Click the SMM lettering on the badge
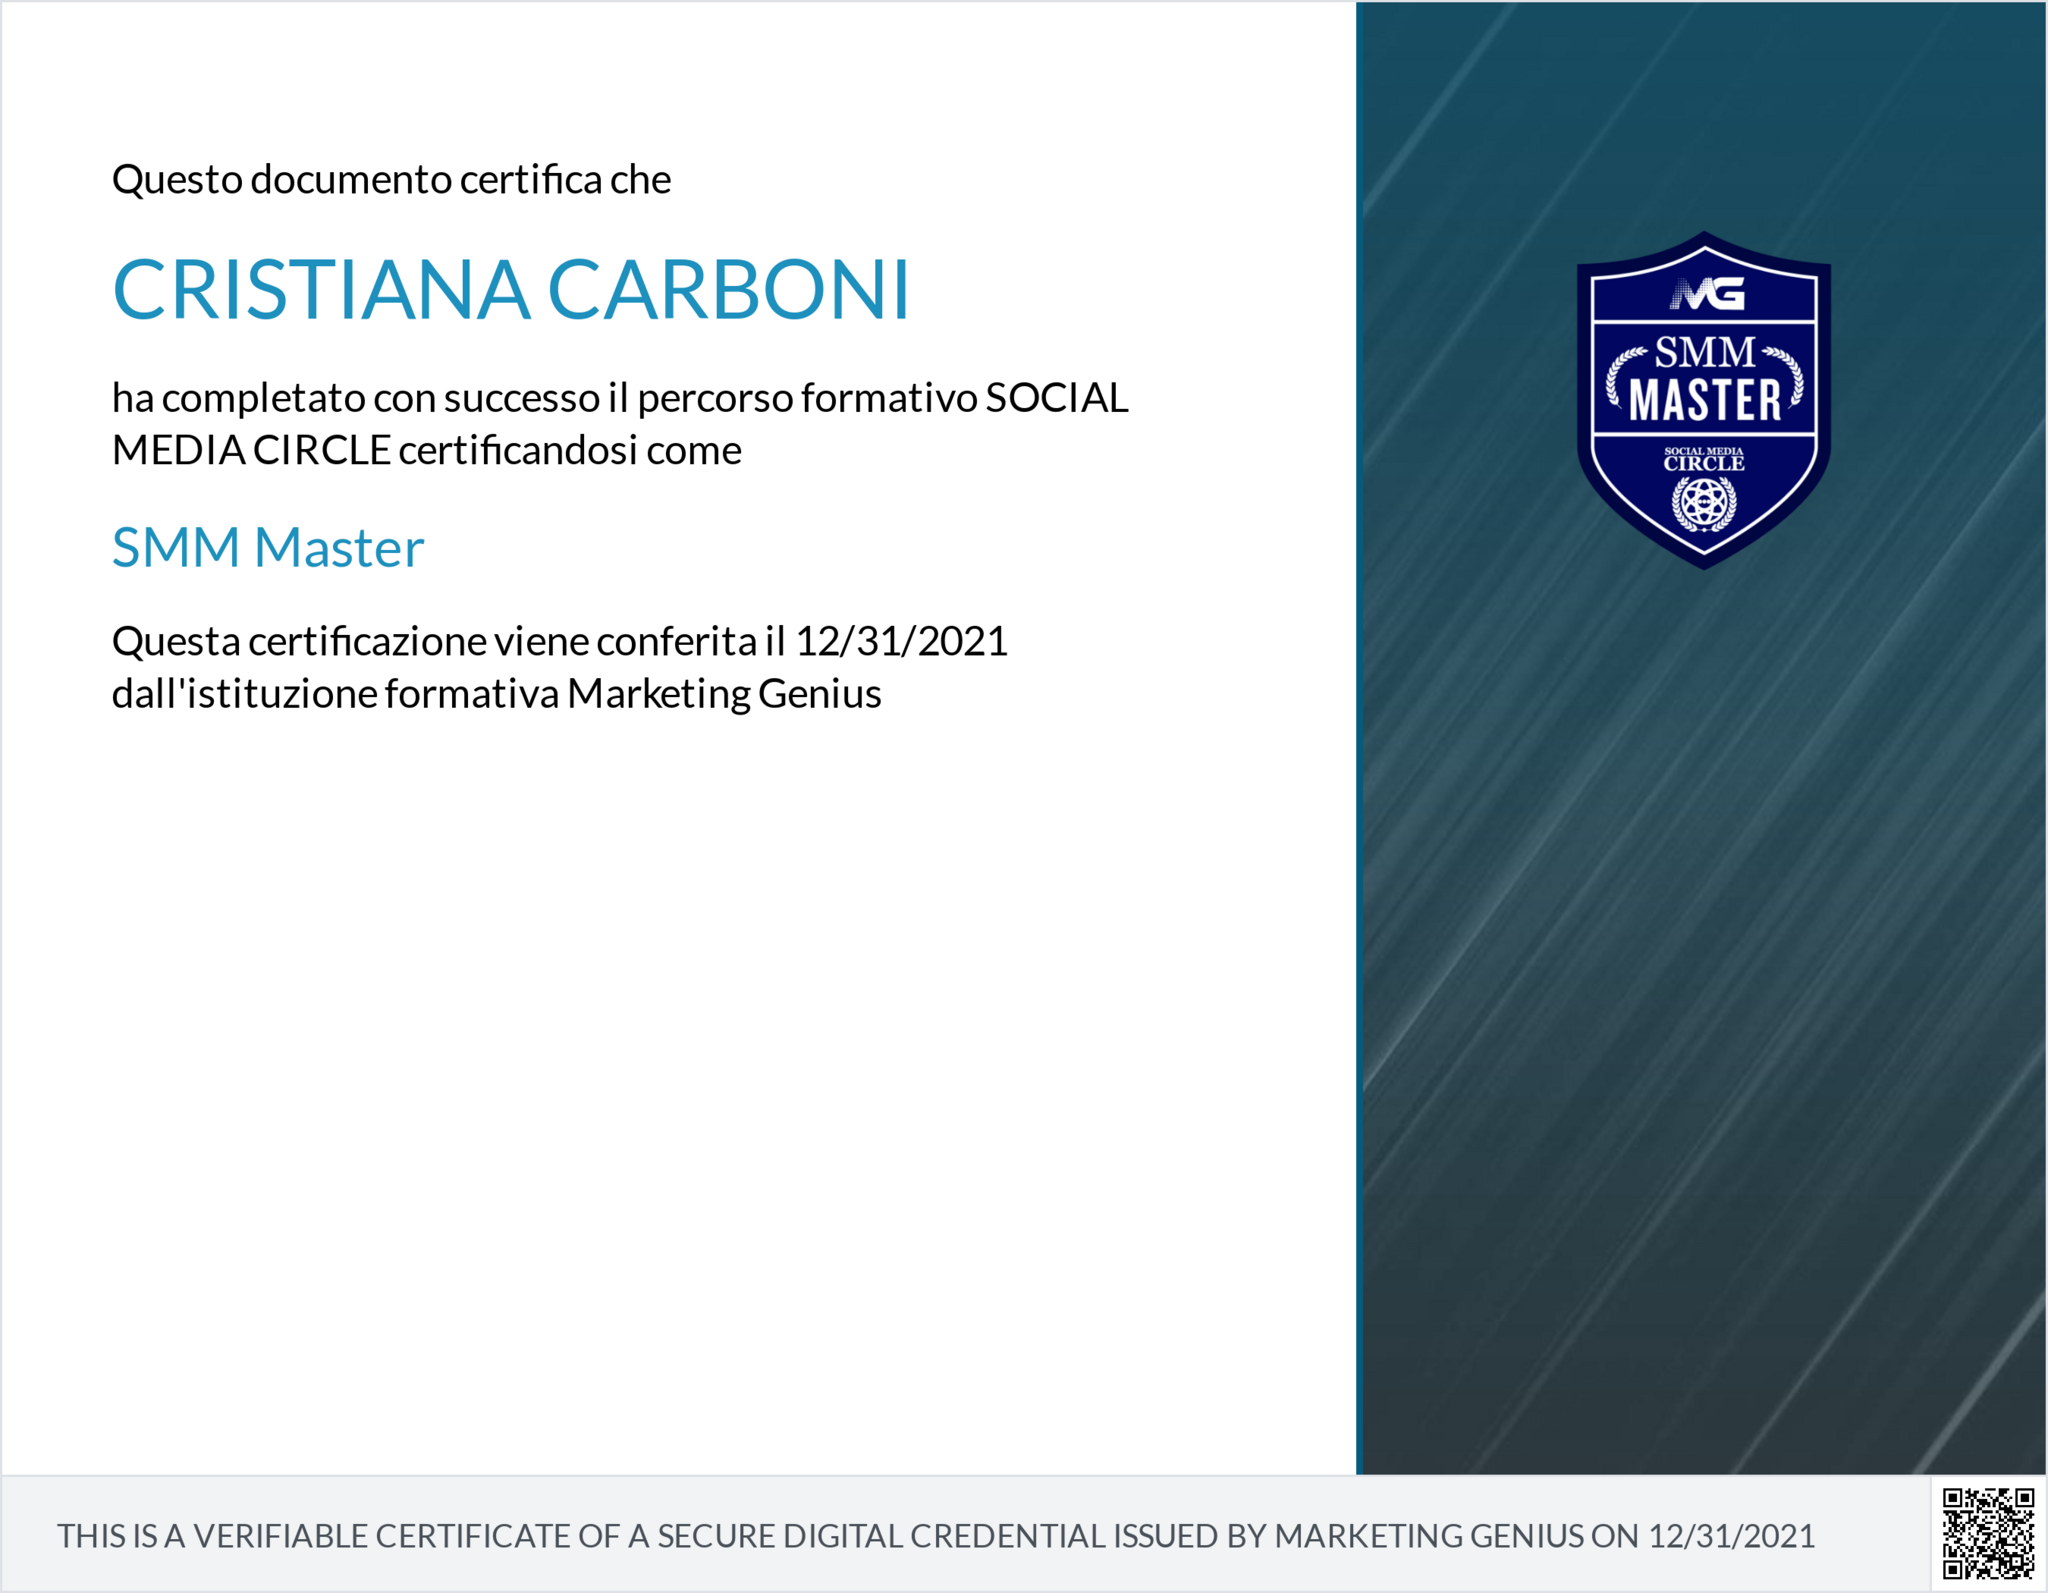Screen dimensions: 2048x1593 click(x=1704, y=352)
